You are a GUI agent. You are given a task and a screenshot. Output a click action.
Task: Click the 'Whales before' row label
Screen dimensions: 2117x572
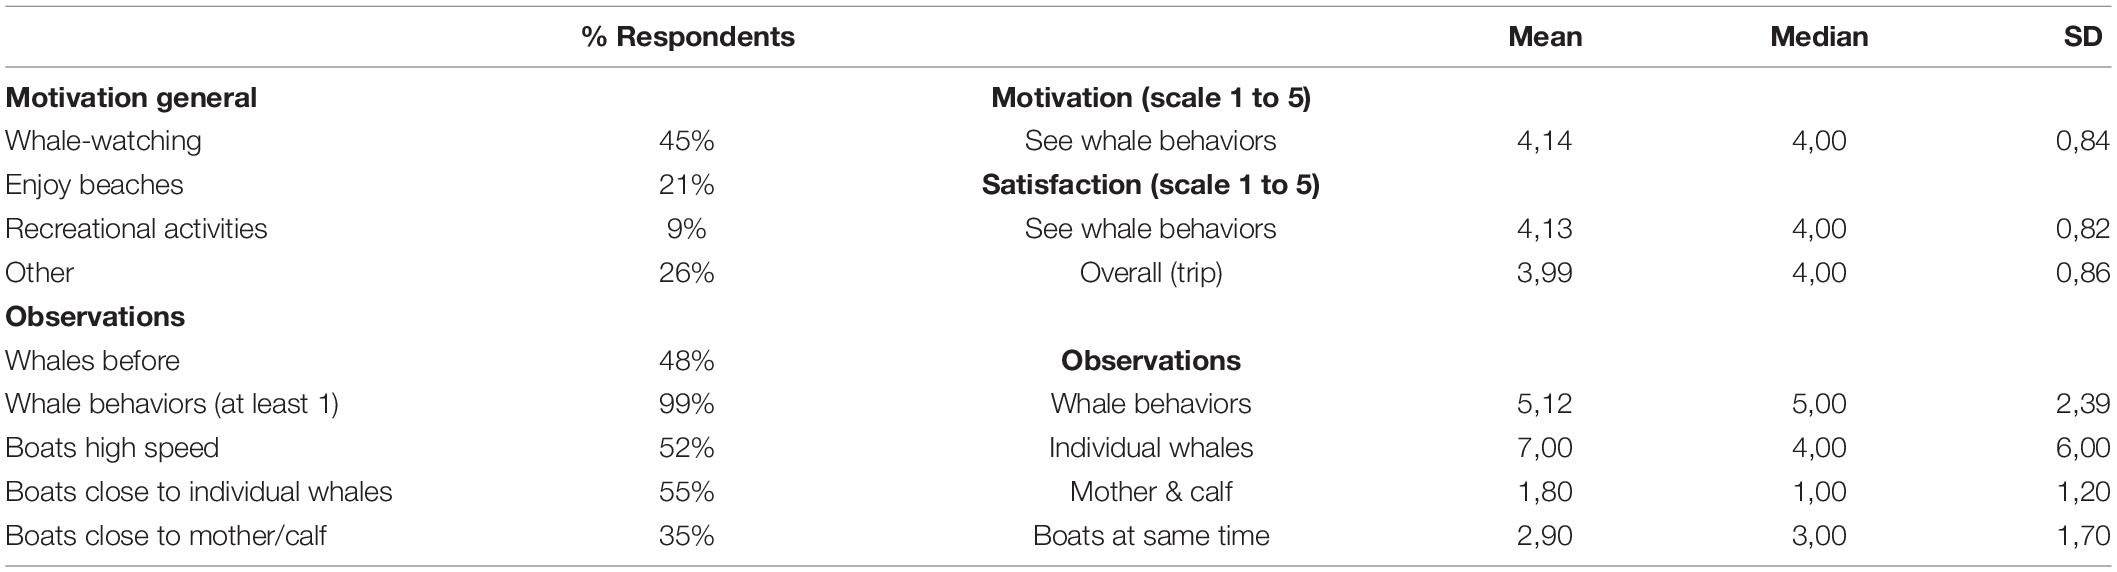(92, 360)
